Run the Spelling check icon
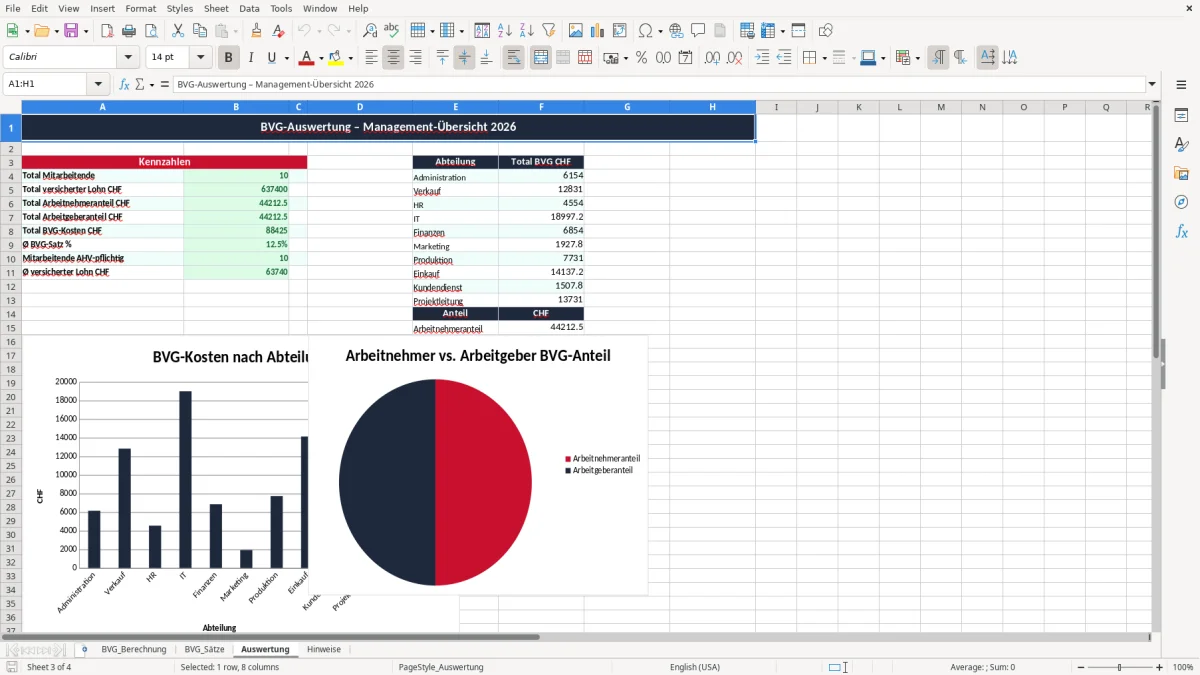This screenshot has height=675, width=1200. 392,31
